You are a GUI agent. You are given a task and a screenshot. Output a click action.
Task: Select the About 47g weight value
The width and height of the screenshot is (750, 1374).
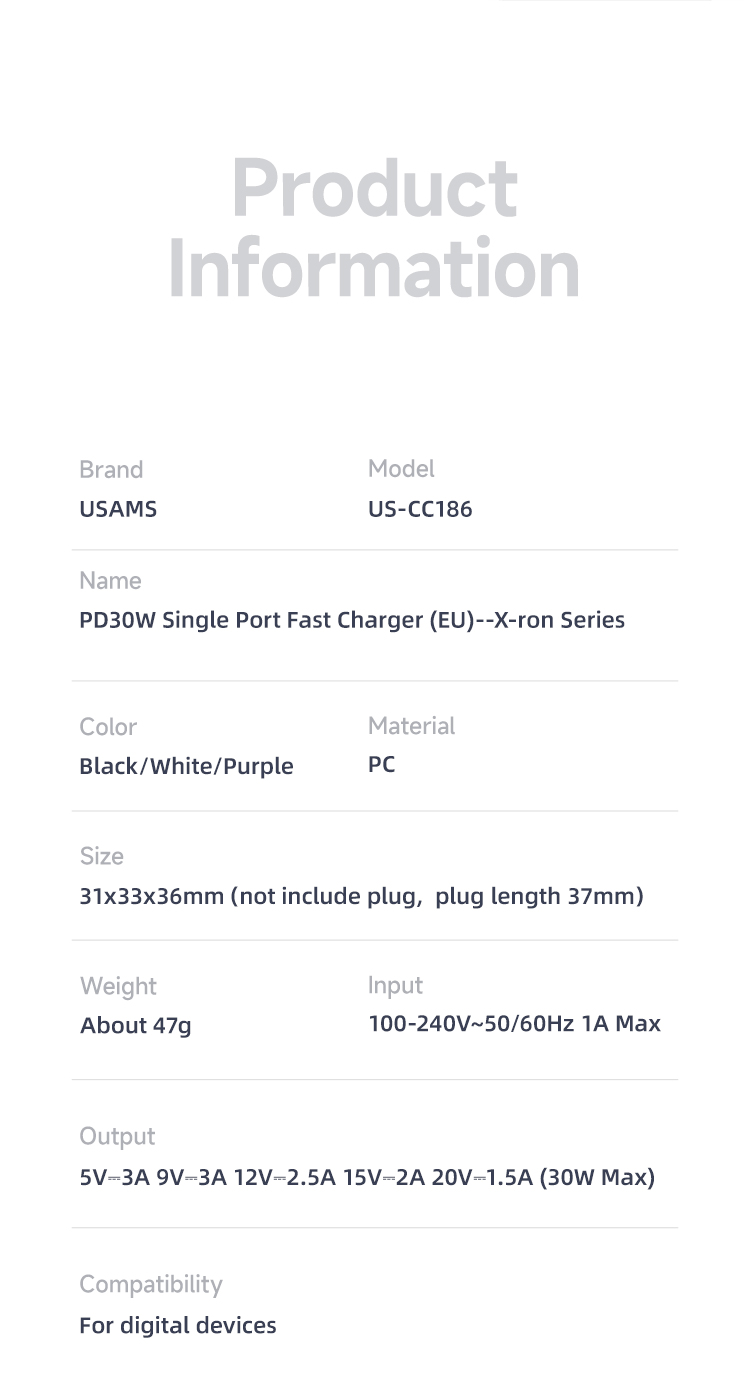(136, 1026)
